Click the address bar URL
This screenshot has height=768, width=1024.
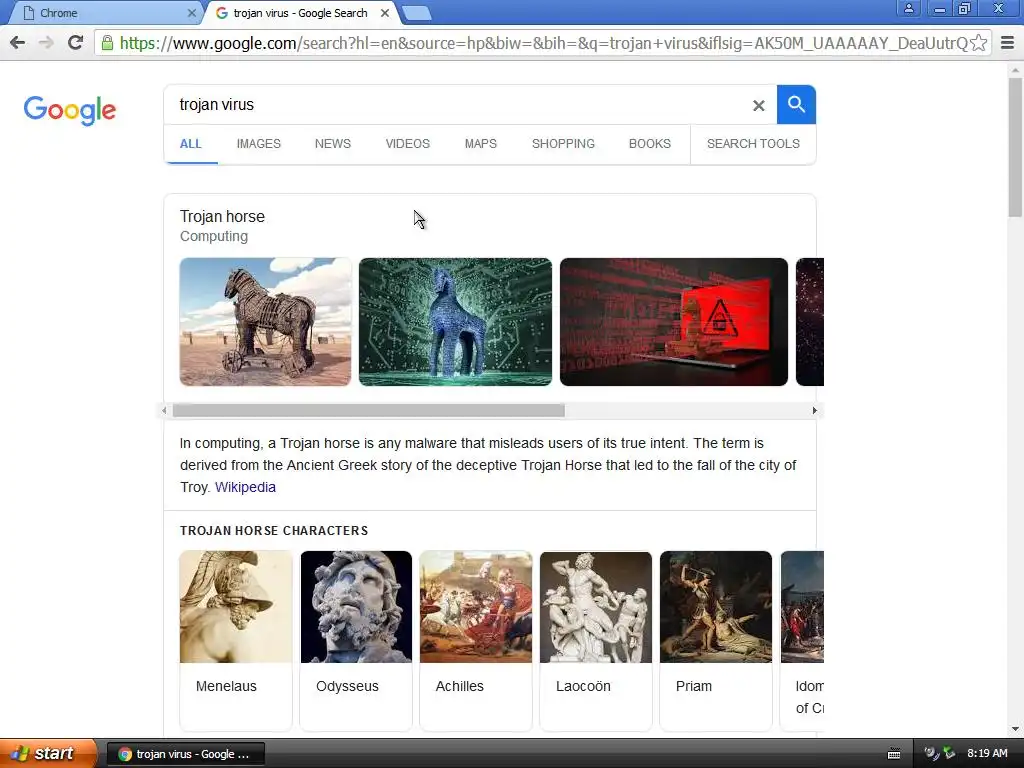pyautogui.click(x=543, y=43)
